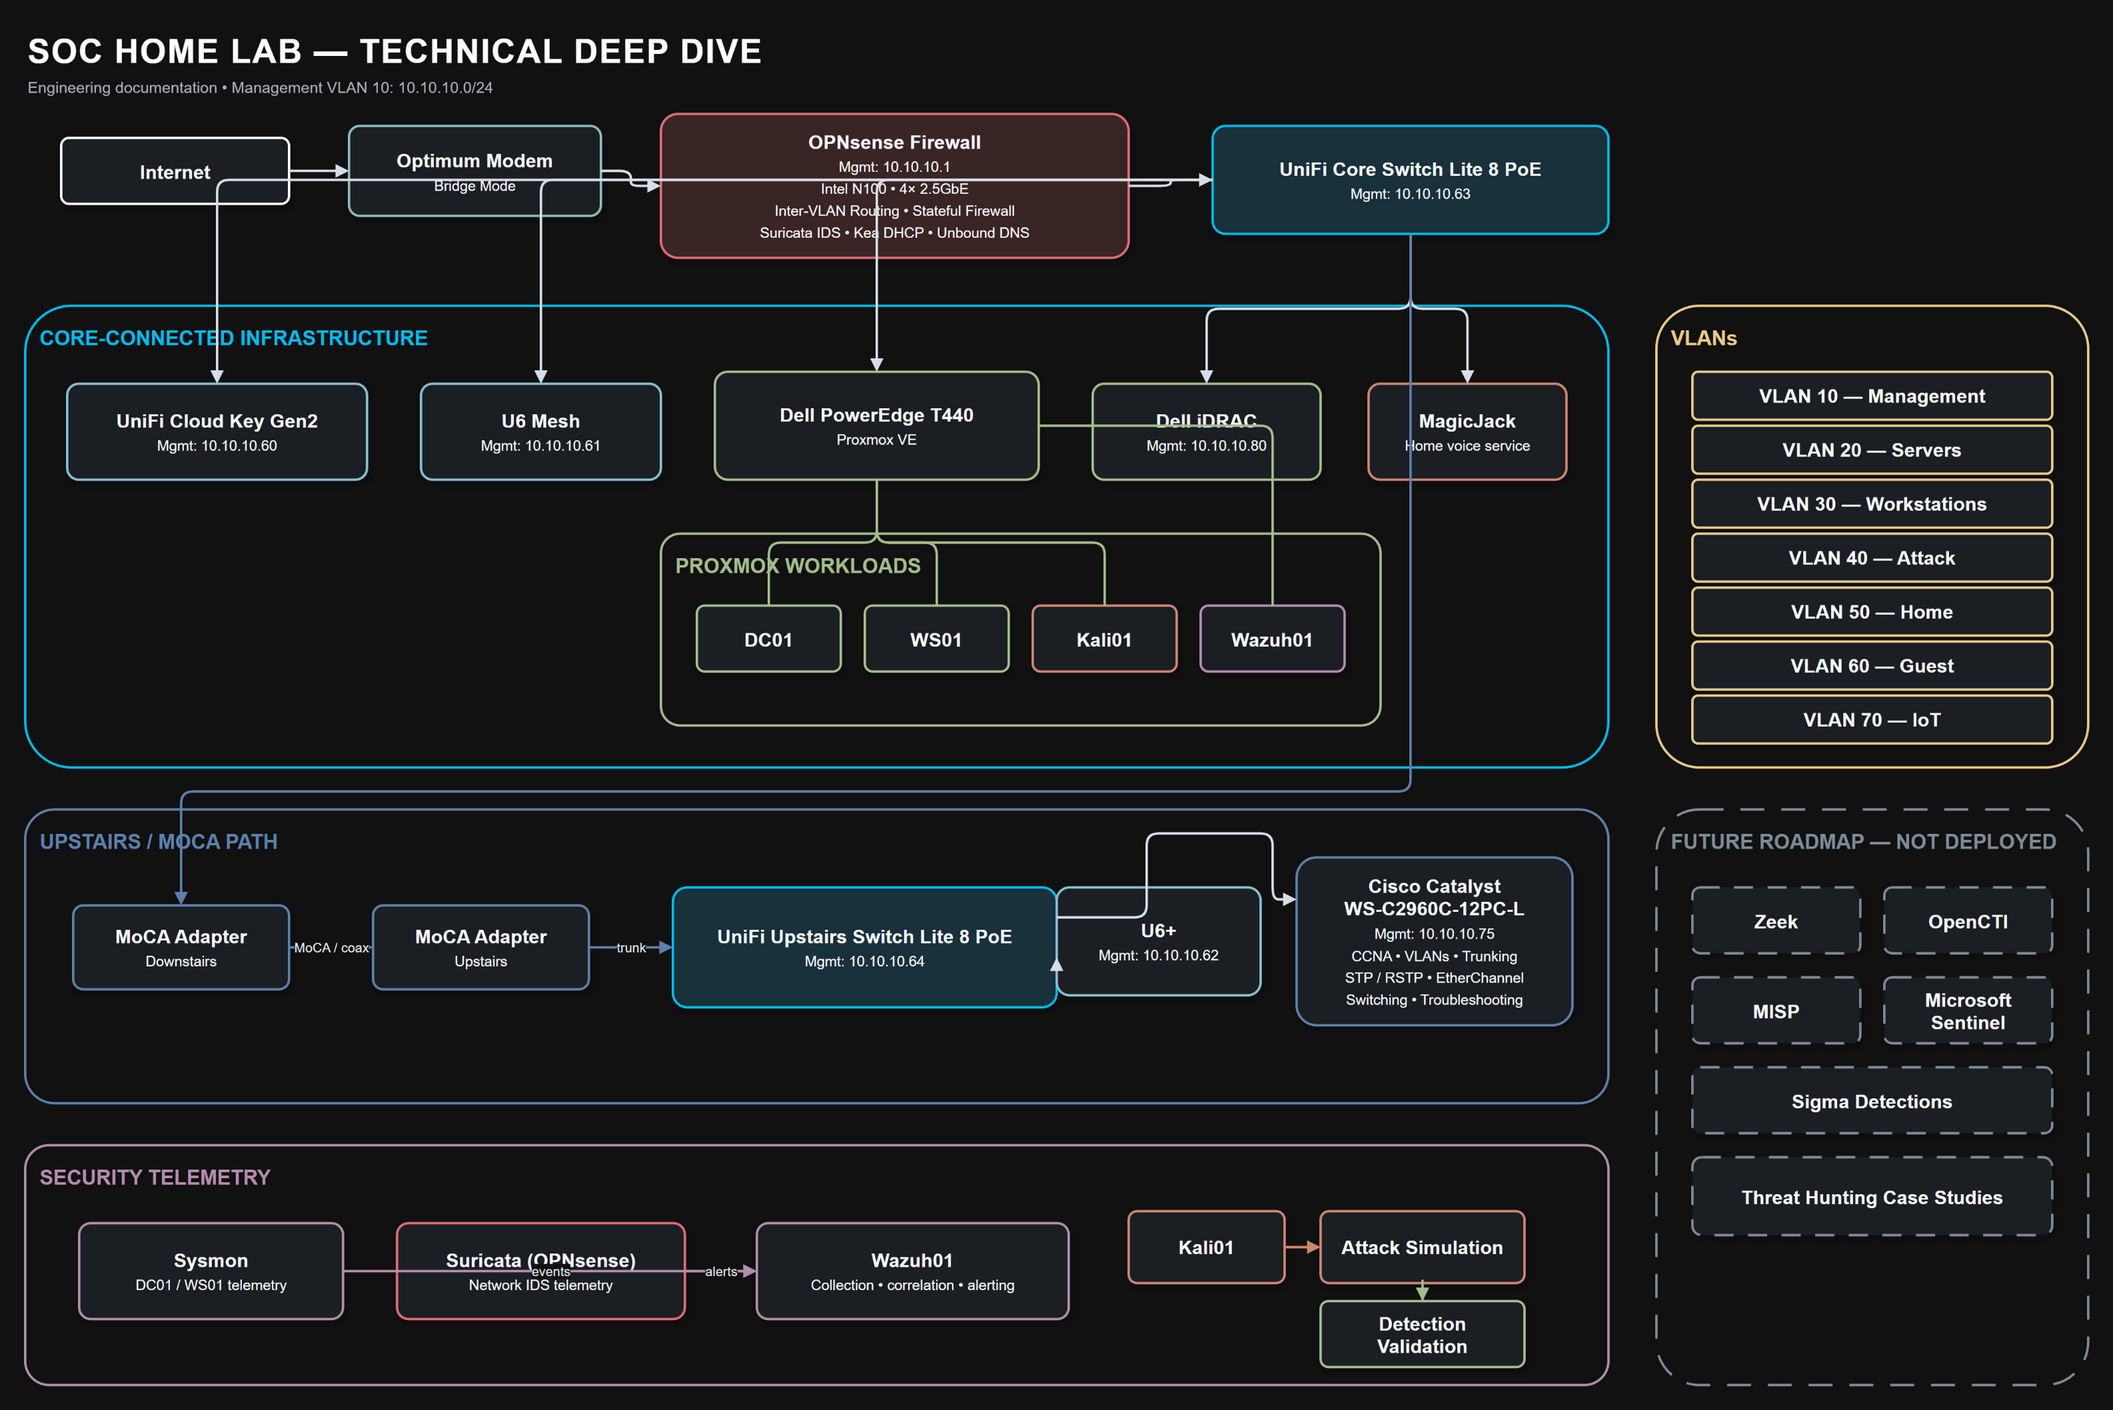Click the UniFi Cloud Key Gen2 node
Screen dimensions: 2113x1410
217,432
